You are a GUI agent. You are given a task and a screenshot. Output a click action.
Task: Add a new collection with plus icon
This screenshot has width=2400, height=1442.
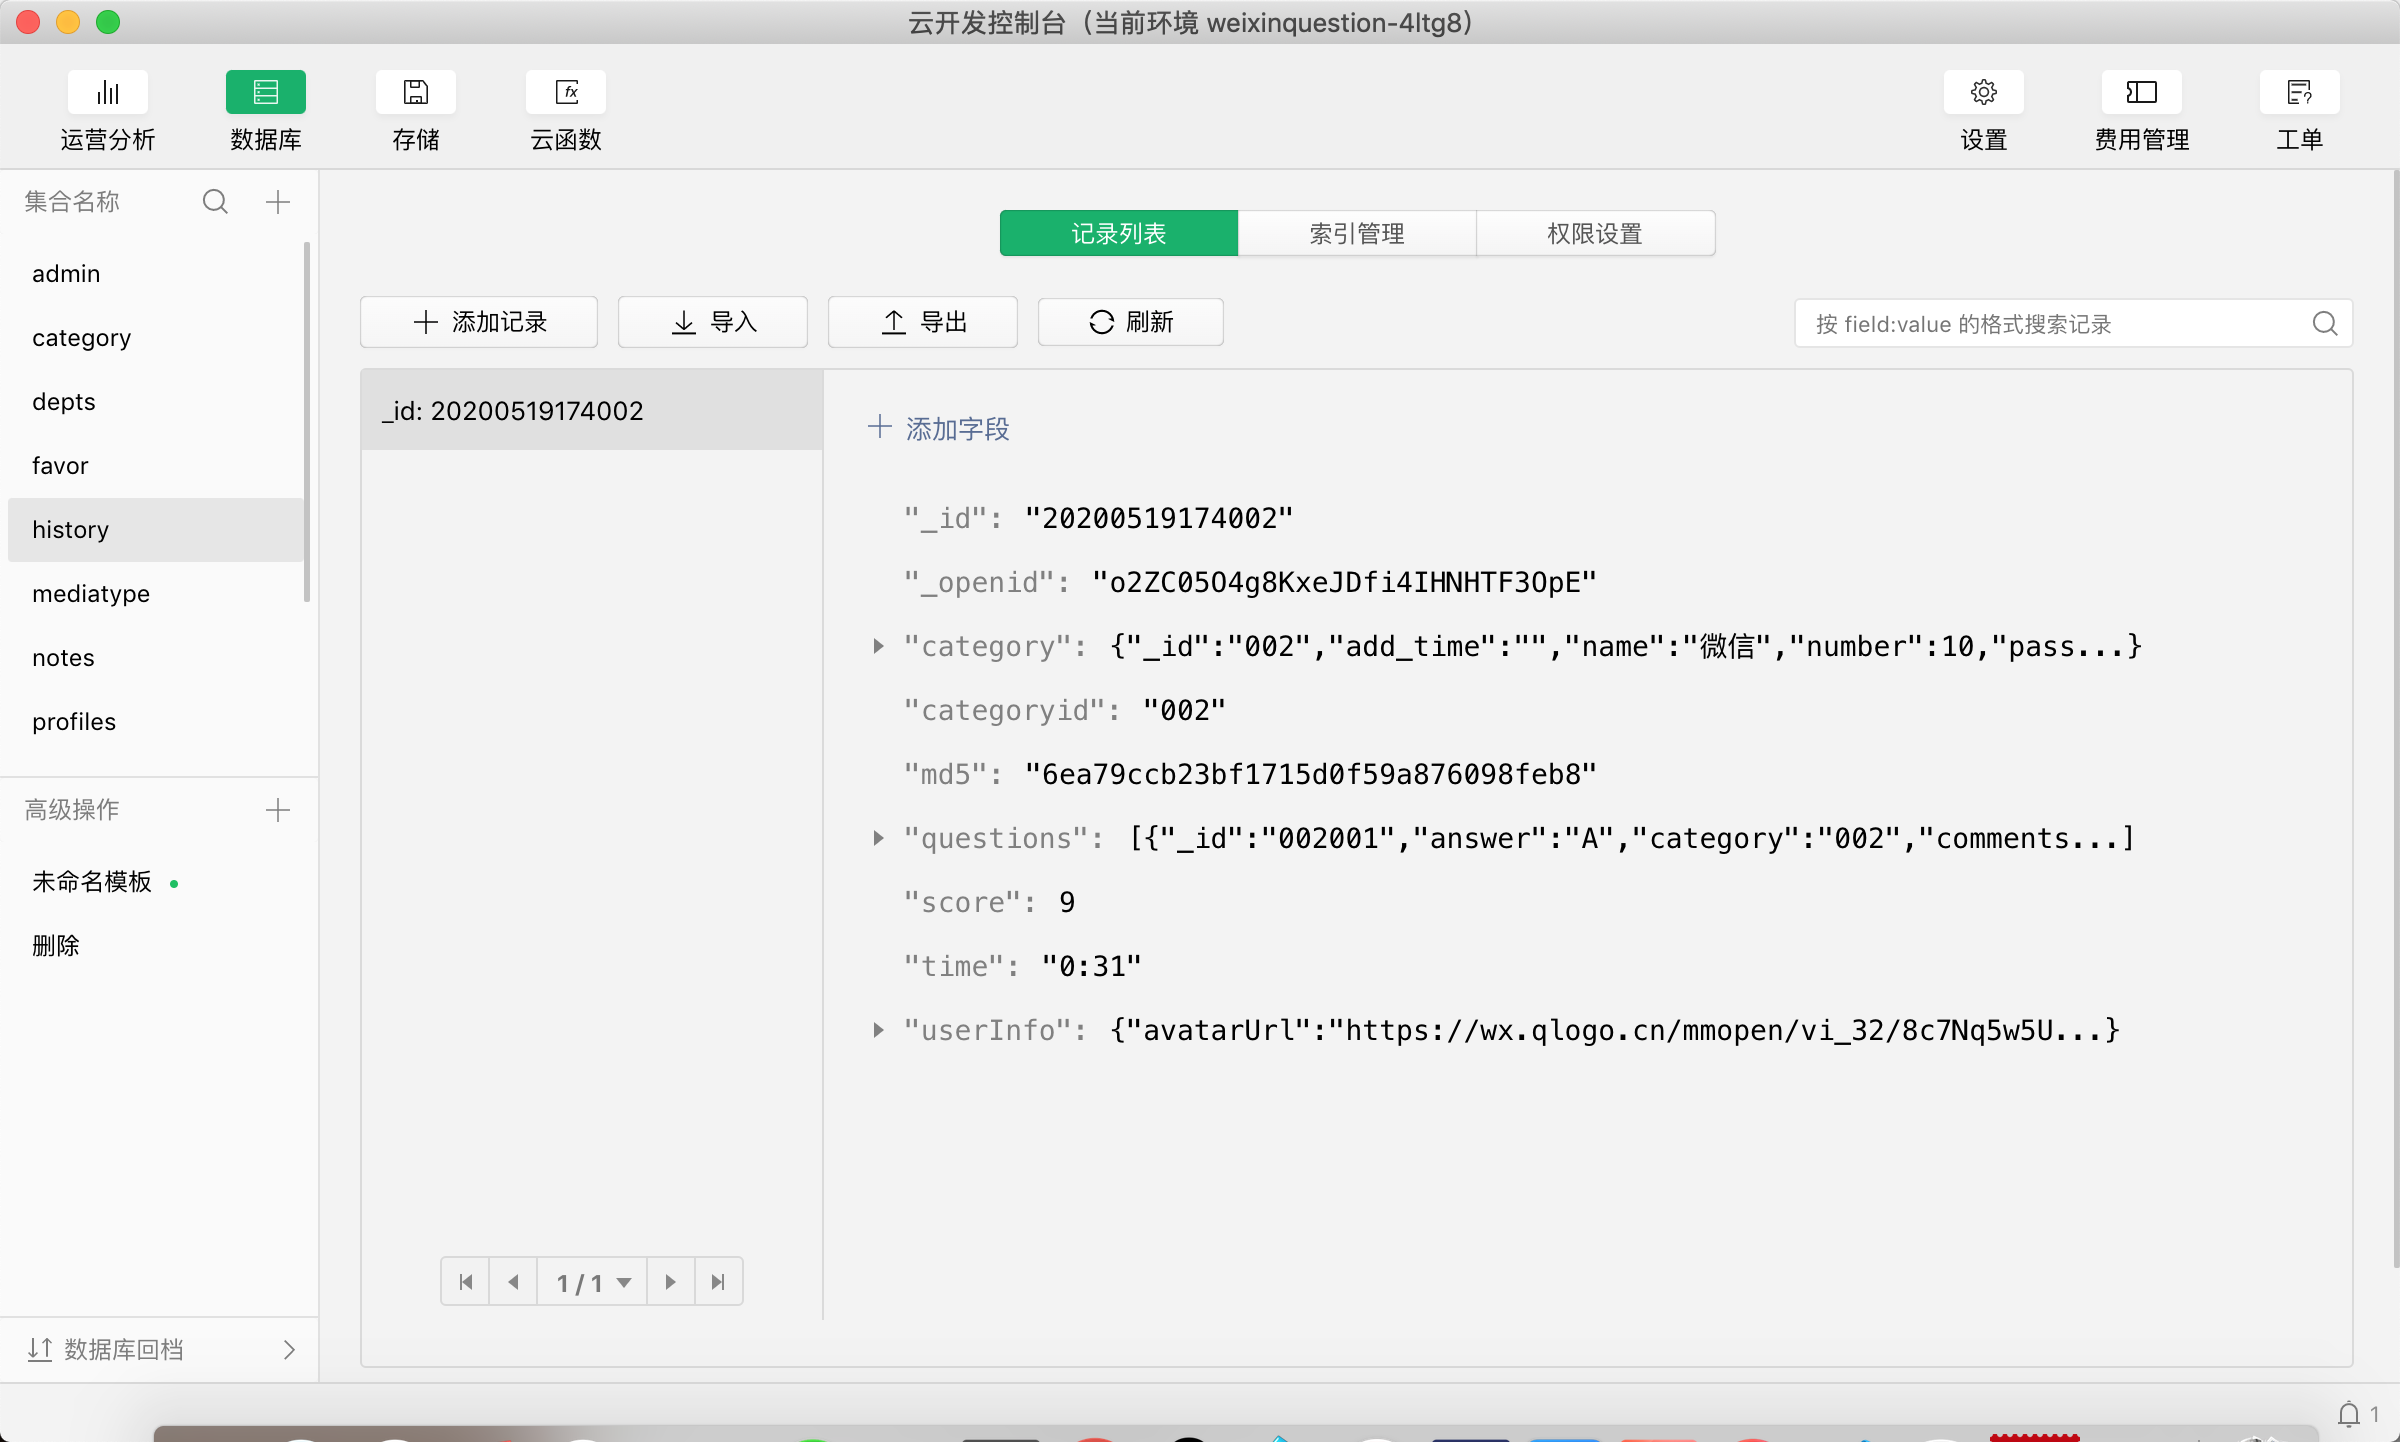click(278, 202)
